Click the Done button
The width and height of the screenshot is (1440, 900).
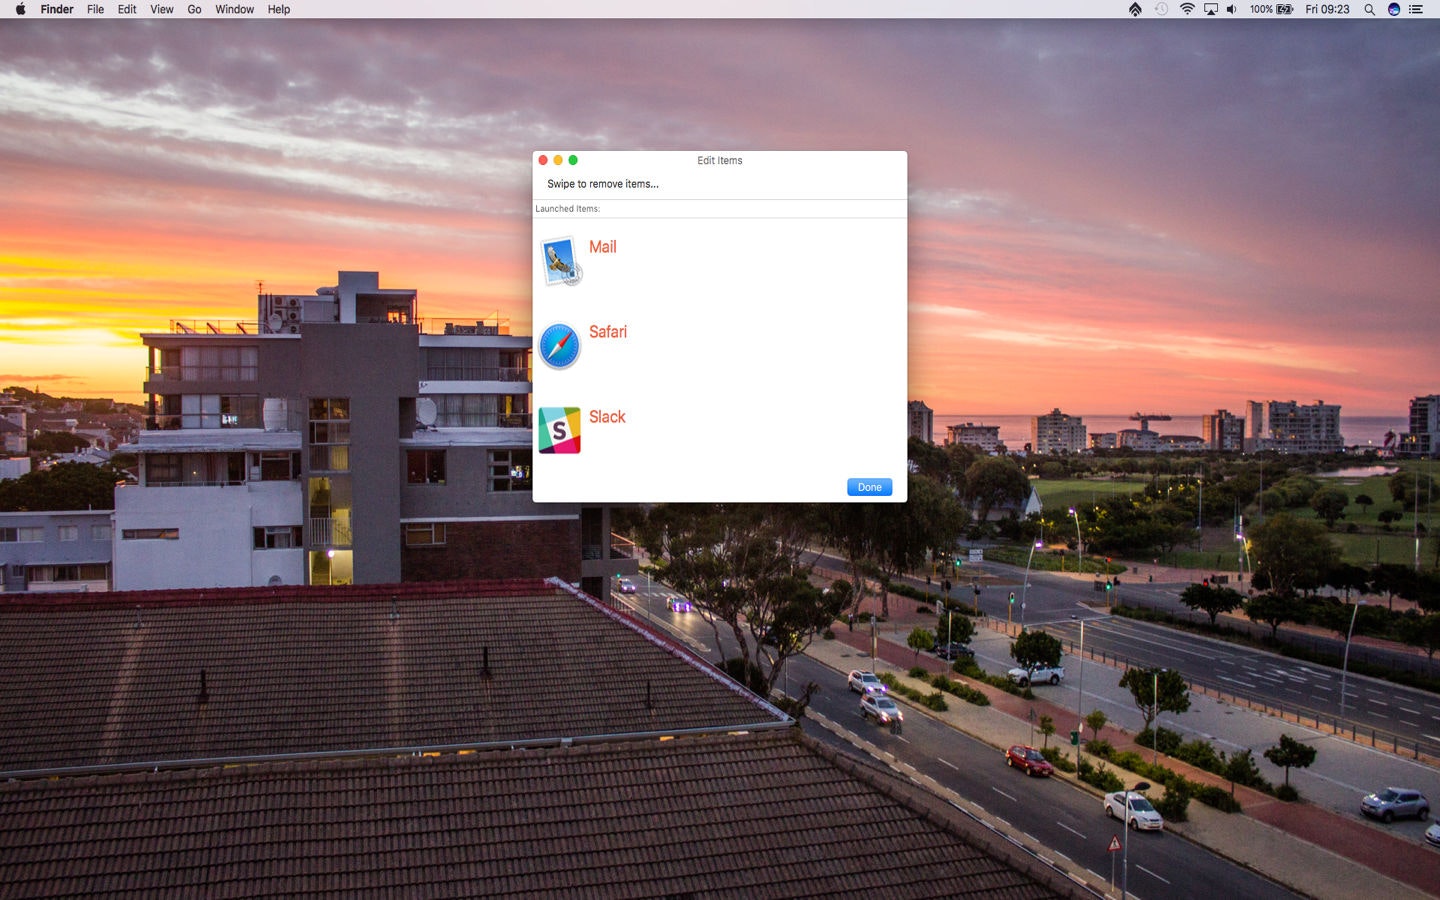point(869,487)
